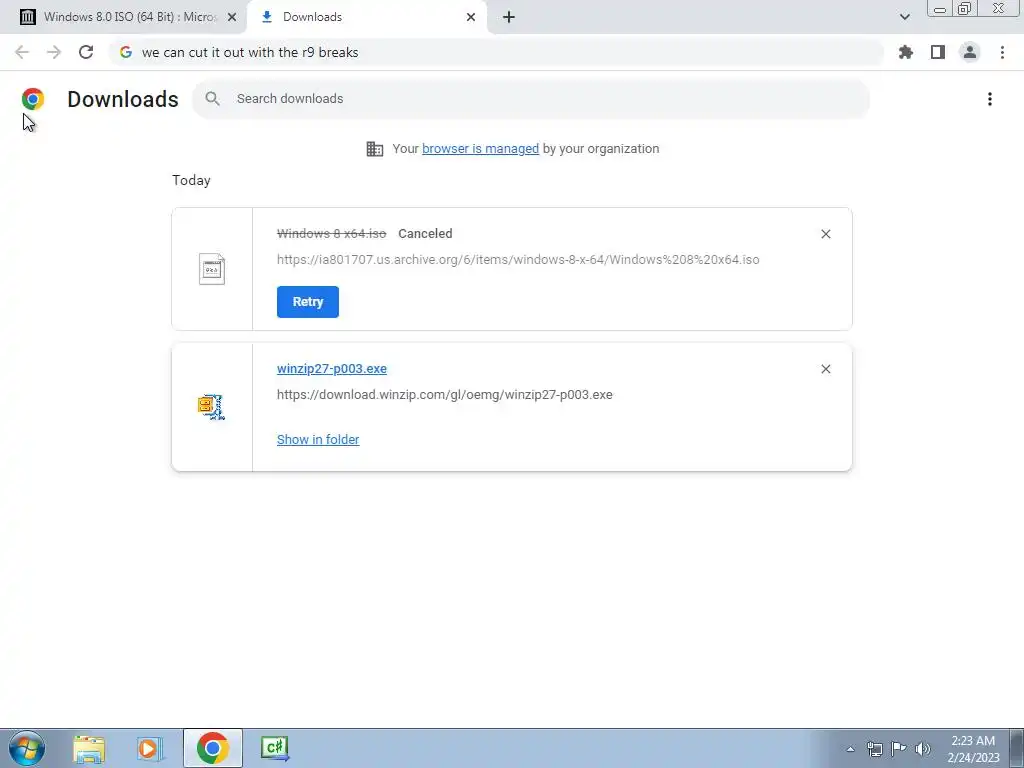Open the tab search chevron
Image resolution: width=1024 pixels, height=768 pixels.
pyautogui.click(x=904, y=17)
